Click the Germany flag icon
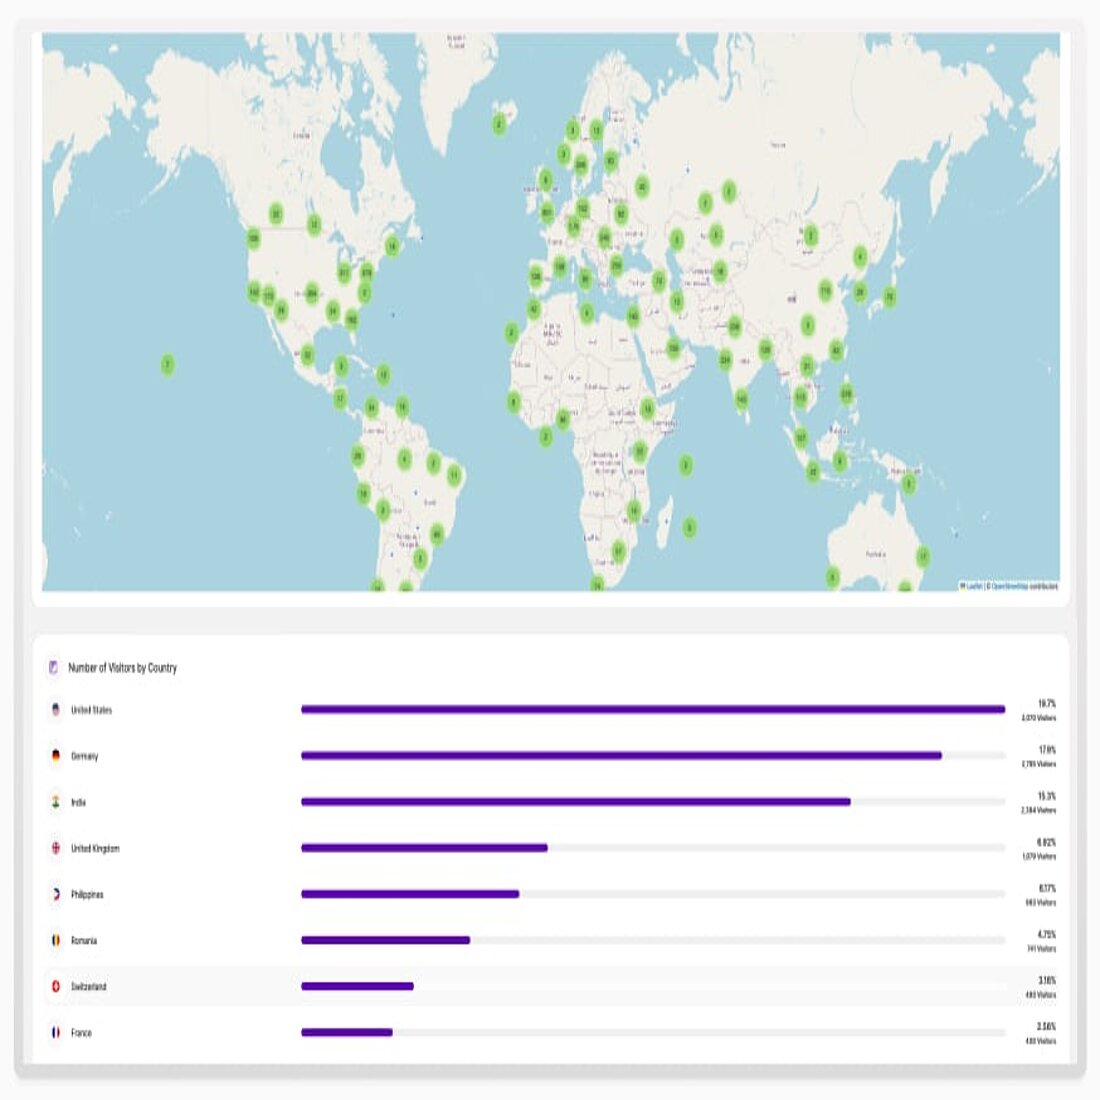 pyautogui.click(x=56, y=756)
